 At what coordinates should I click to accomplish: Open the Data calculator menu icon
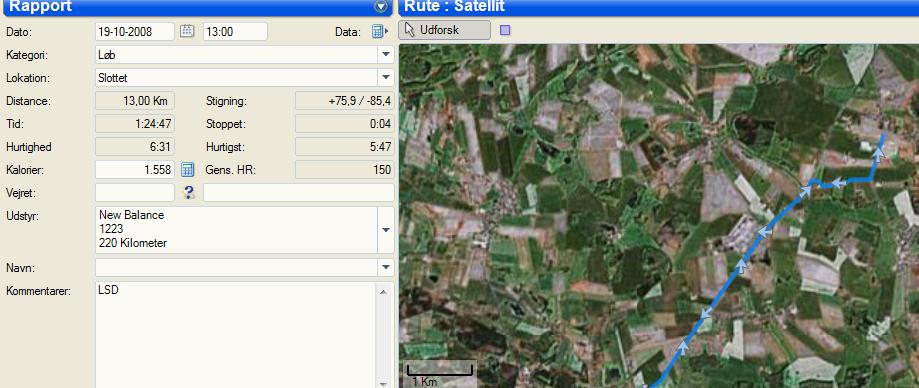[x=380, y=32]
